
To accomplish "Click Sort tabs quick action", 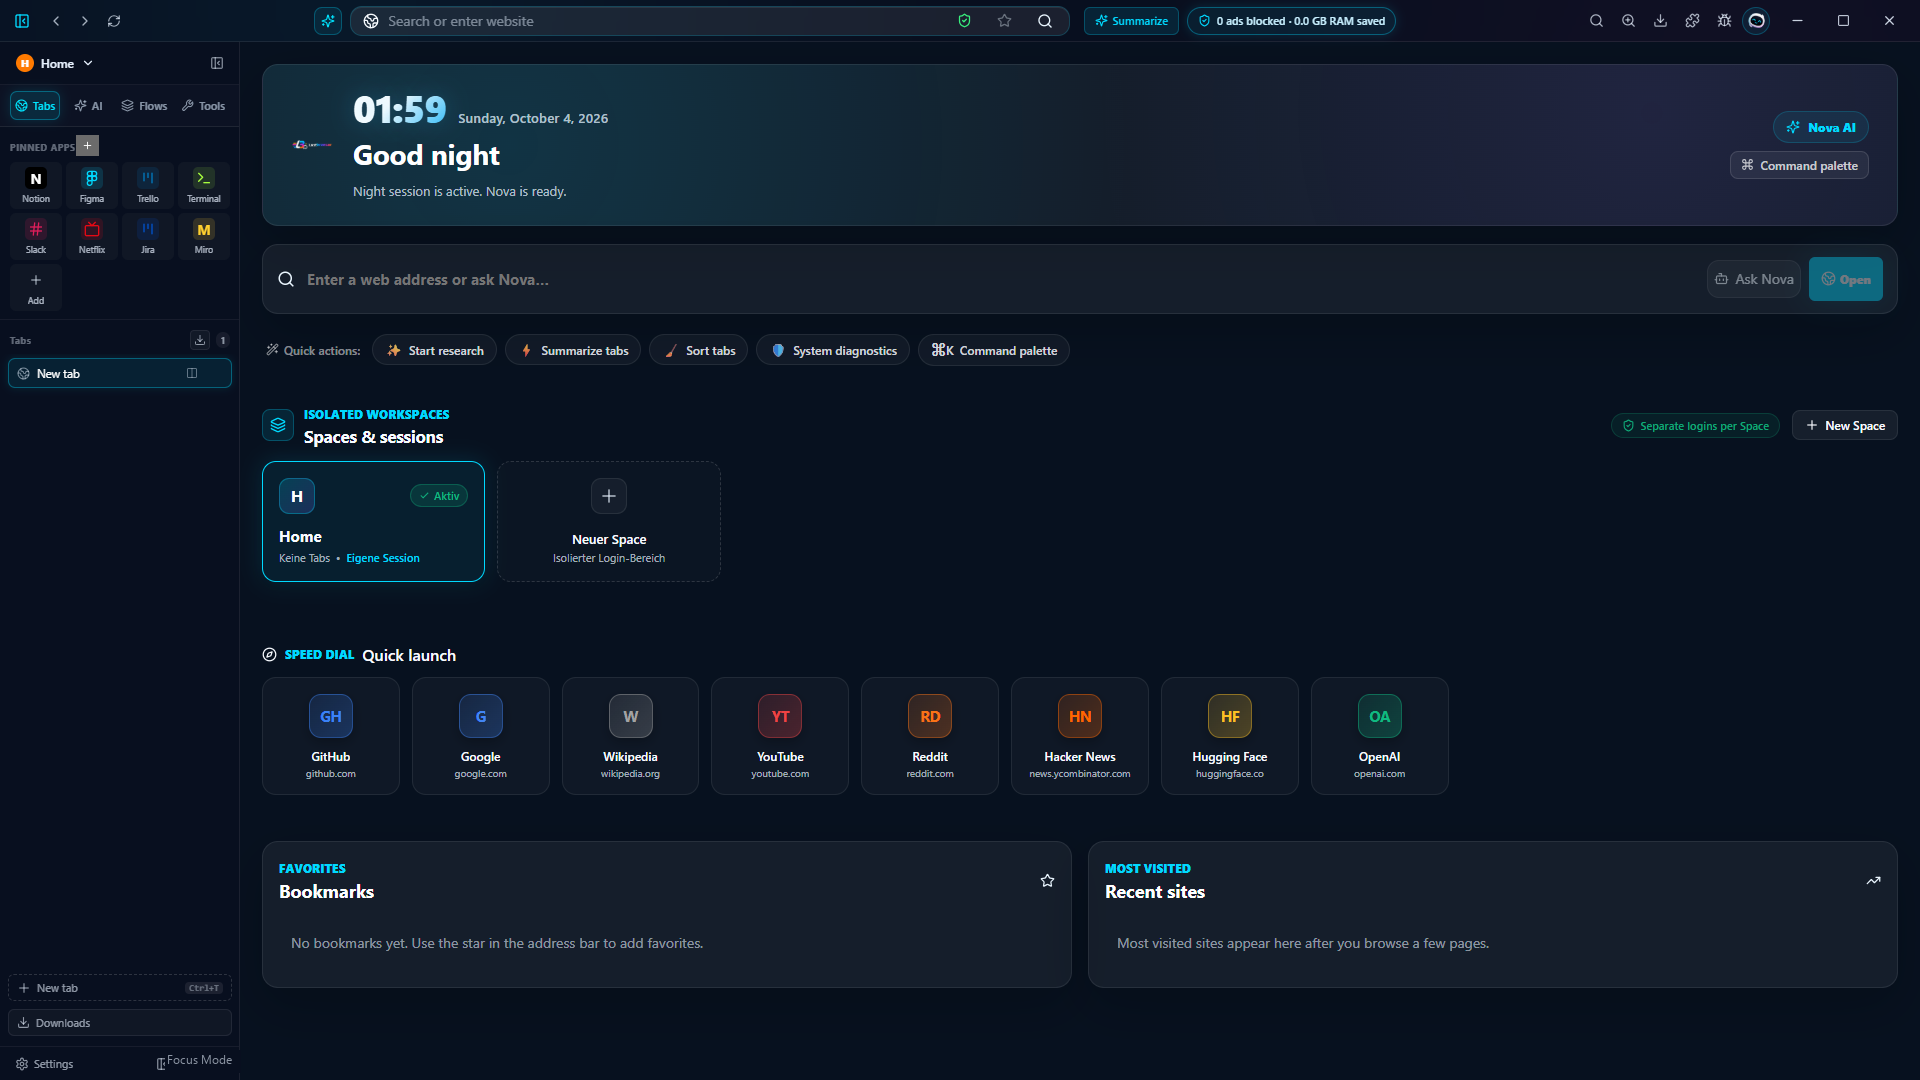I will [x=698, y=350].
